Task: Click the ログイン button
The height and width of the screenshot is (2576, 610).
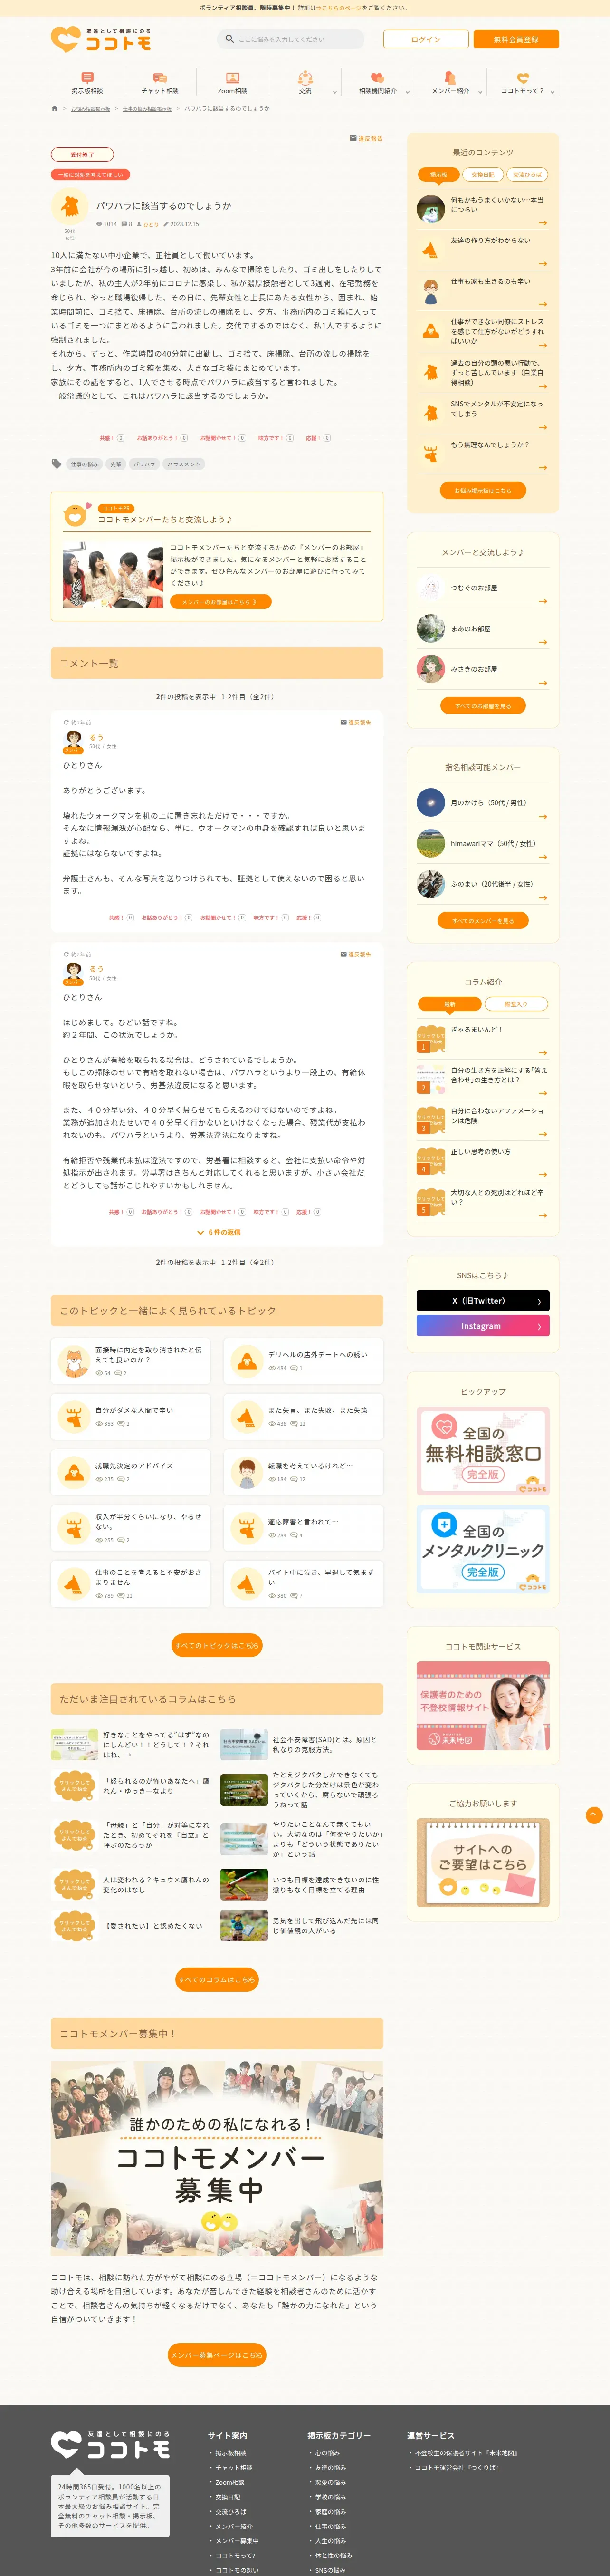Action: pyautogui.click(x=426, y=39)
